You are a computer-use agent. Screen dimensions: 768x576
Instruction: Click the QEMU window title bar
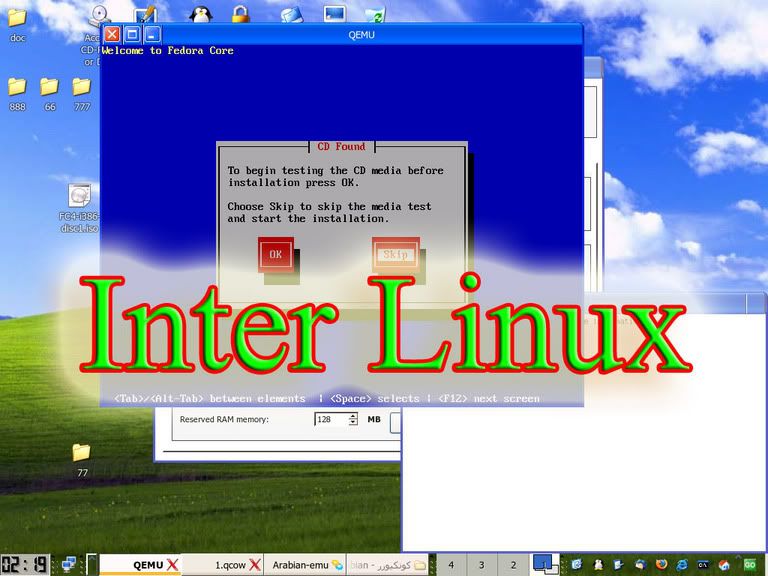(x=361, y=35)
